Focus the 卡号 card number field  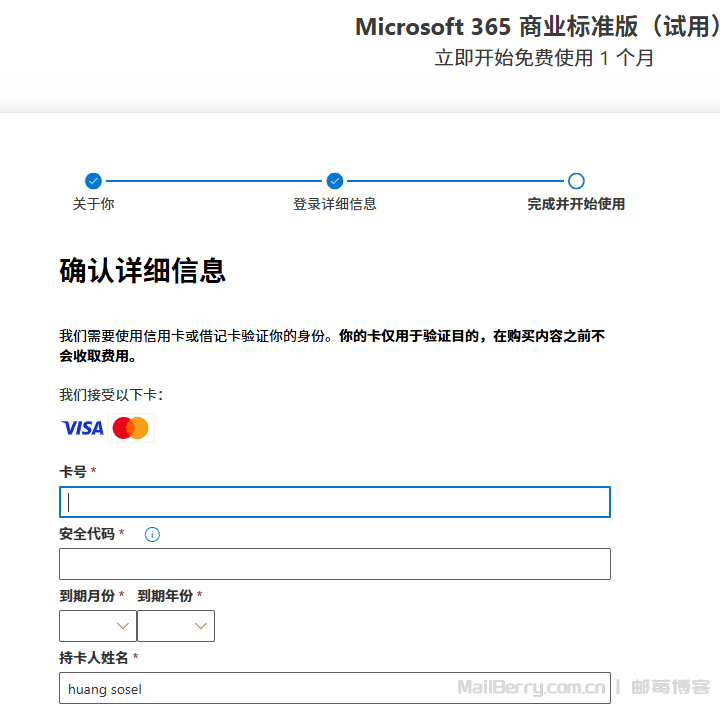(x=335, y=502)
